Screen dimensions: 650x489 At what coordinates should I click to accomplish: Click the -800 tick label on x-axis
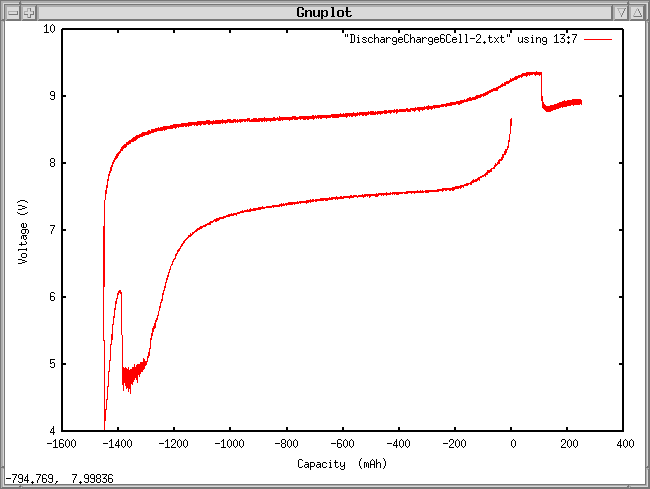[x=286, y=444]
